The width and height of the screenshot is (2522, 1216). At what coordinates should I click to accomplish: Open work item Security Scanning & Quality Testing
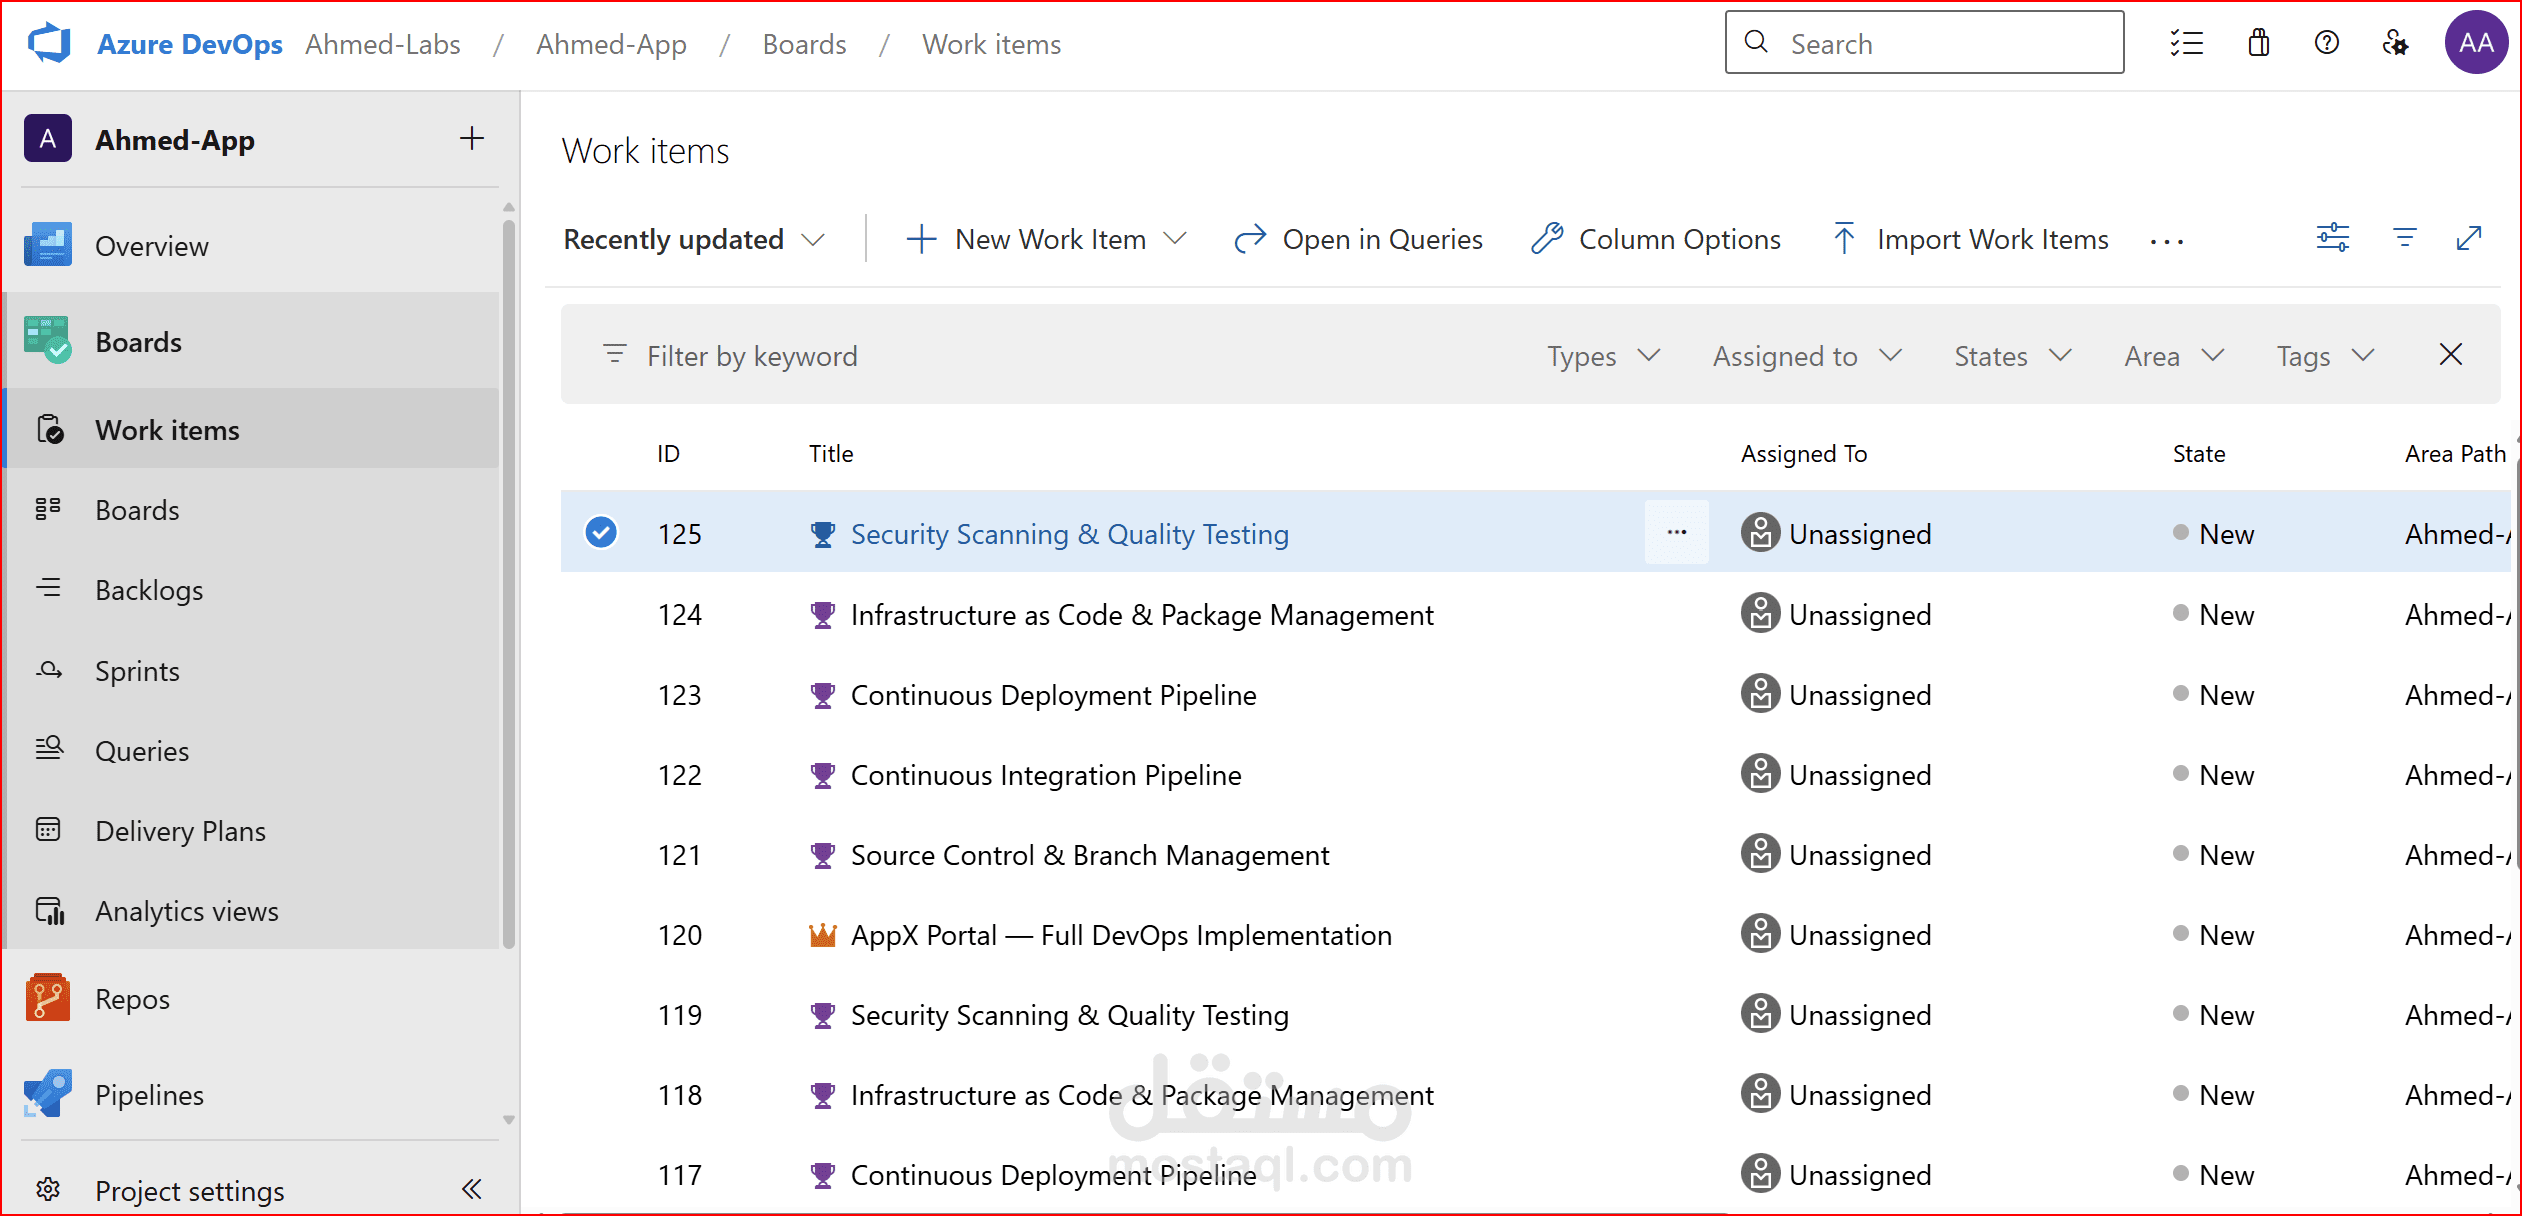tap(1068, 533)
